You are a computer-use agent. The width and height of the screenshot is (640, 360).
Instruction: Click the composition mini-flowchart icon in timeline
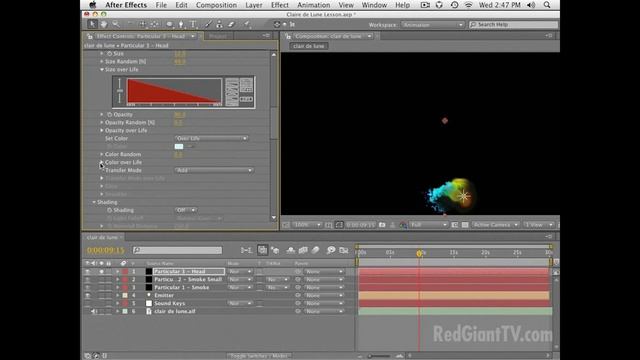246,250
